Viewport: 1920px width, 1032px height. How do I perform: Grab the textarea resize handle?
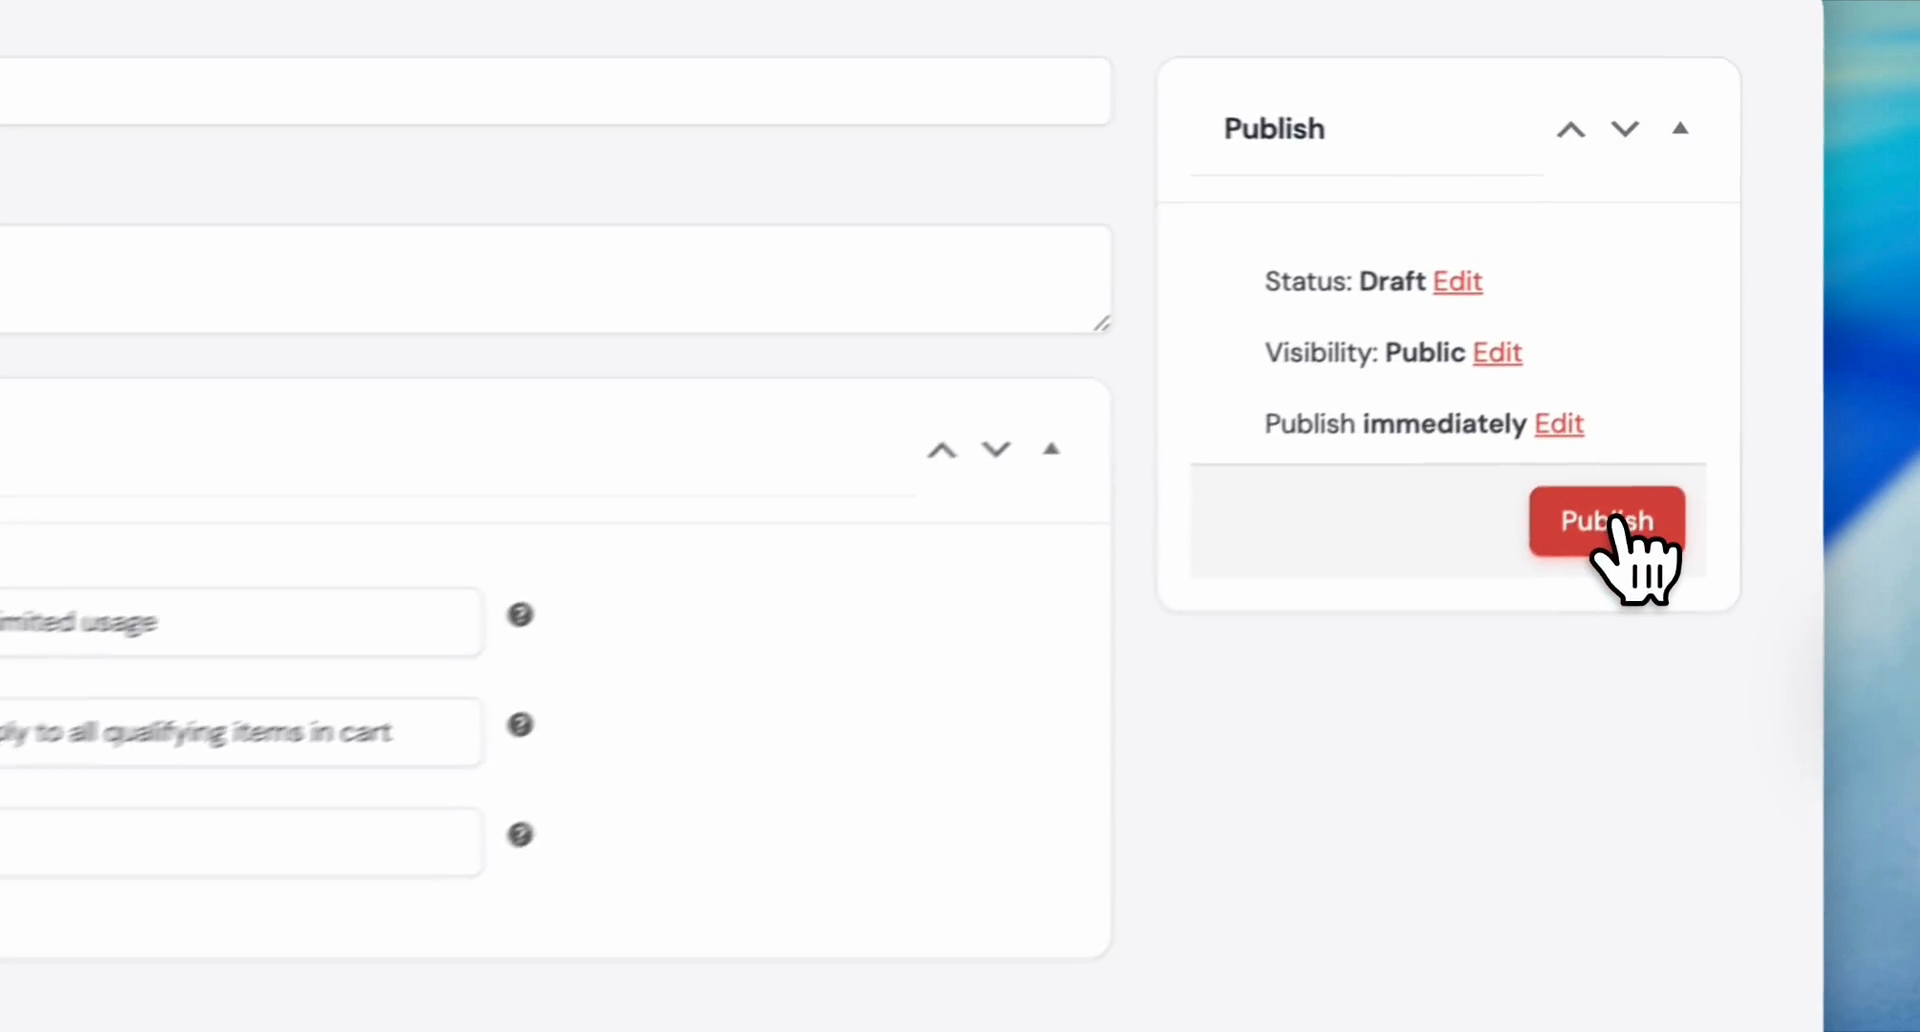click(x=1101, y=323)
